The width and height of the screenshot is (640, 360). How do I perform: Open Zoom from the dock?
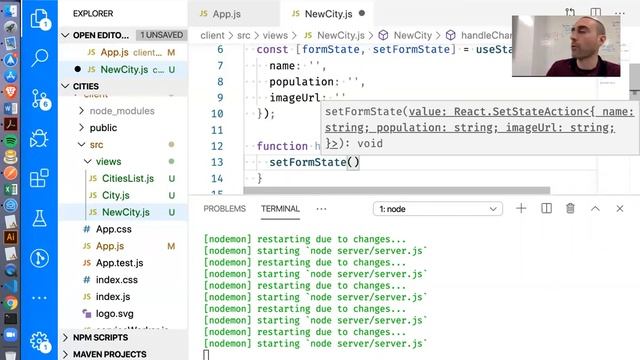tap(11, 335)
